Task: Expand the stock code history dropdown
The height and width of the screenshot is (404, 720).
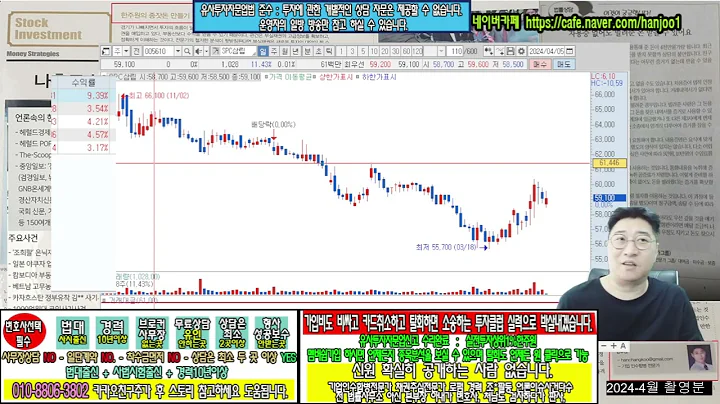Action: 178,51
